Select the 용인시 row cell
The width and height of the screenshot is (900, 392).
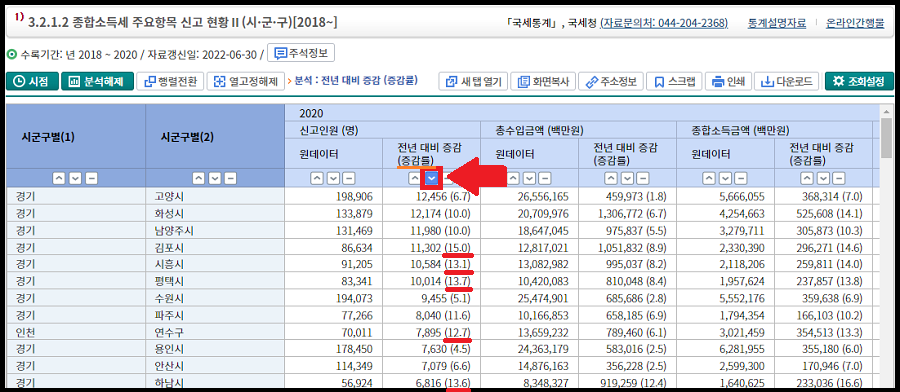215,349
